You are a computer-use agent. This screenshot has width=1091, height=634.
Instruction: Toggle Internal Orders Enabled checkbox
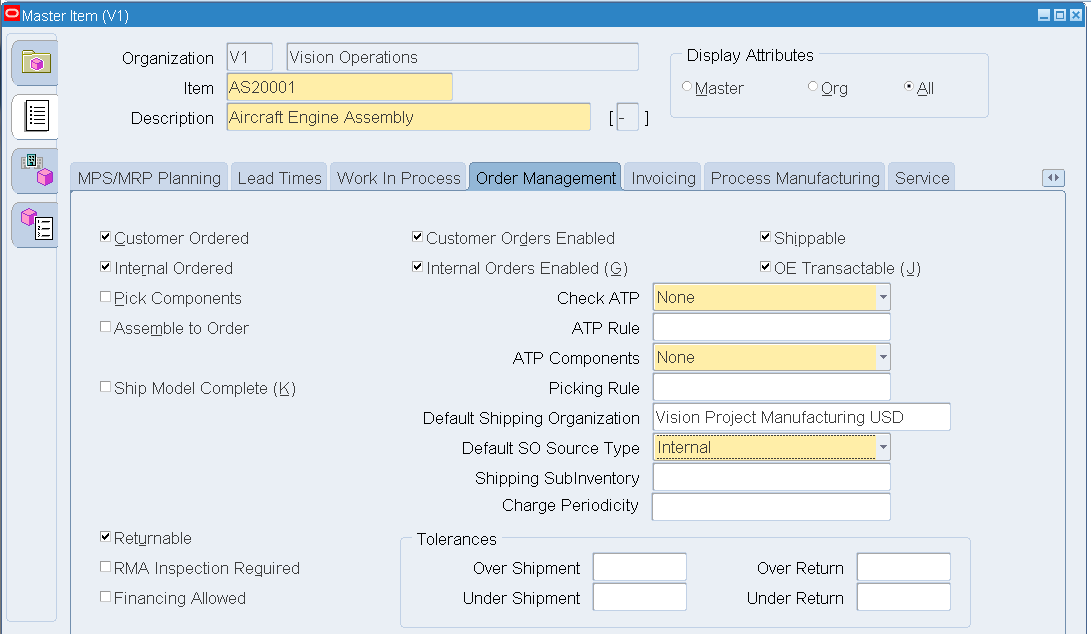tap(417, 267)
